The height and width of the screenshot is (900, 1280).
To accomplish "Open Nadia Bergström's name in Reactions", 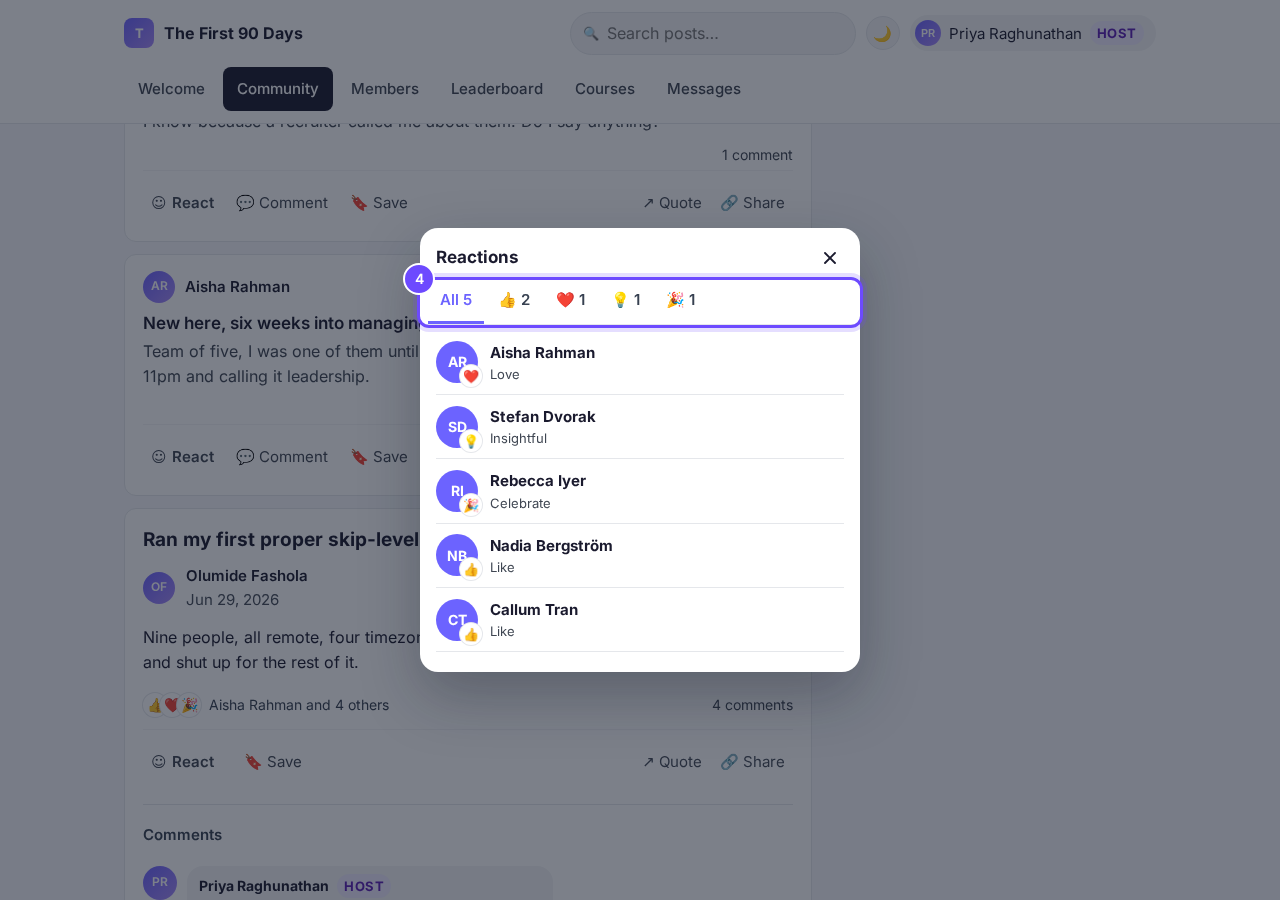I will [x=551, y=546].
